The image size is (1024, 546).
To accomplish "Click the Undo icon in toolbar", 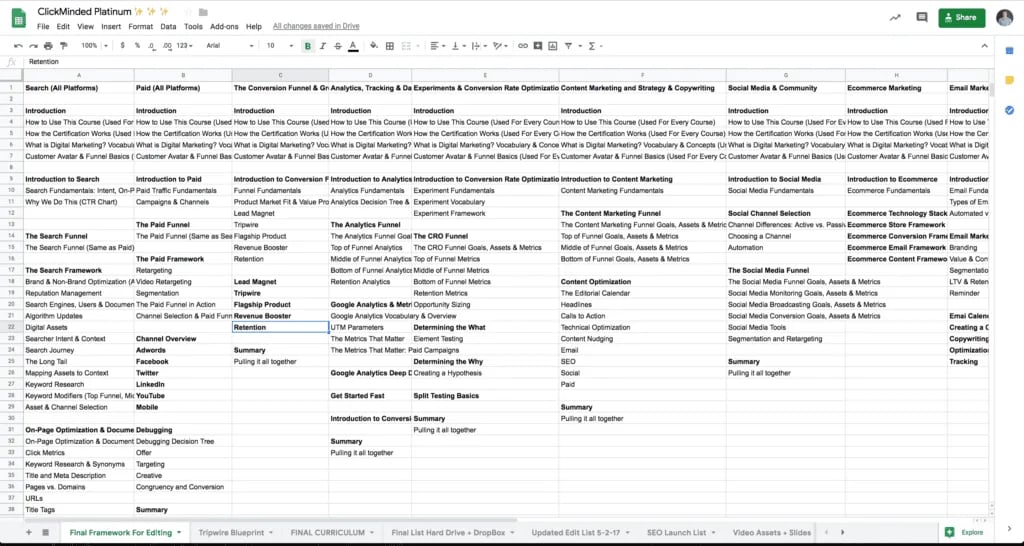I will point(18,46).
